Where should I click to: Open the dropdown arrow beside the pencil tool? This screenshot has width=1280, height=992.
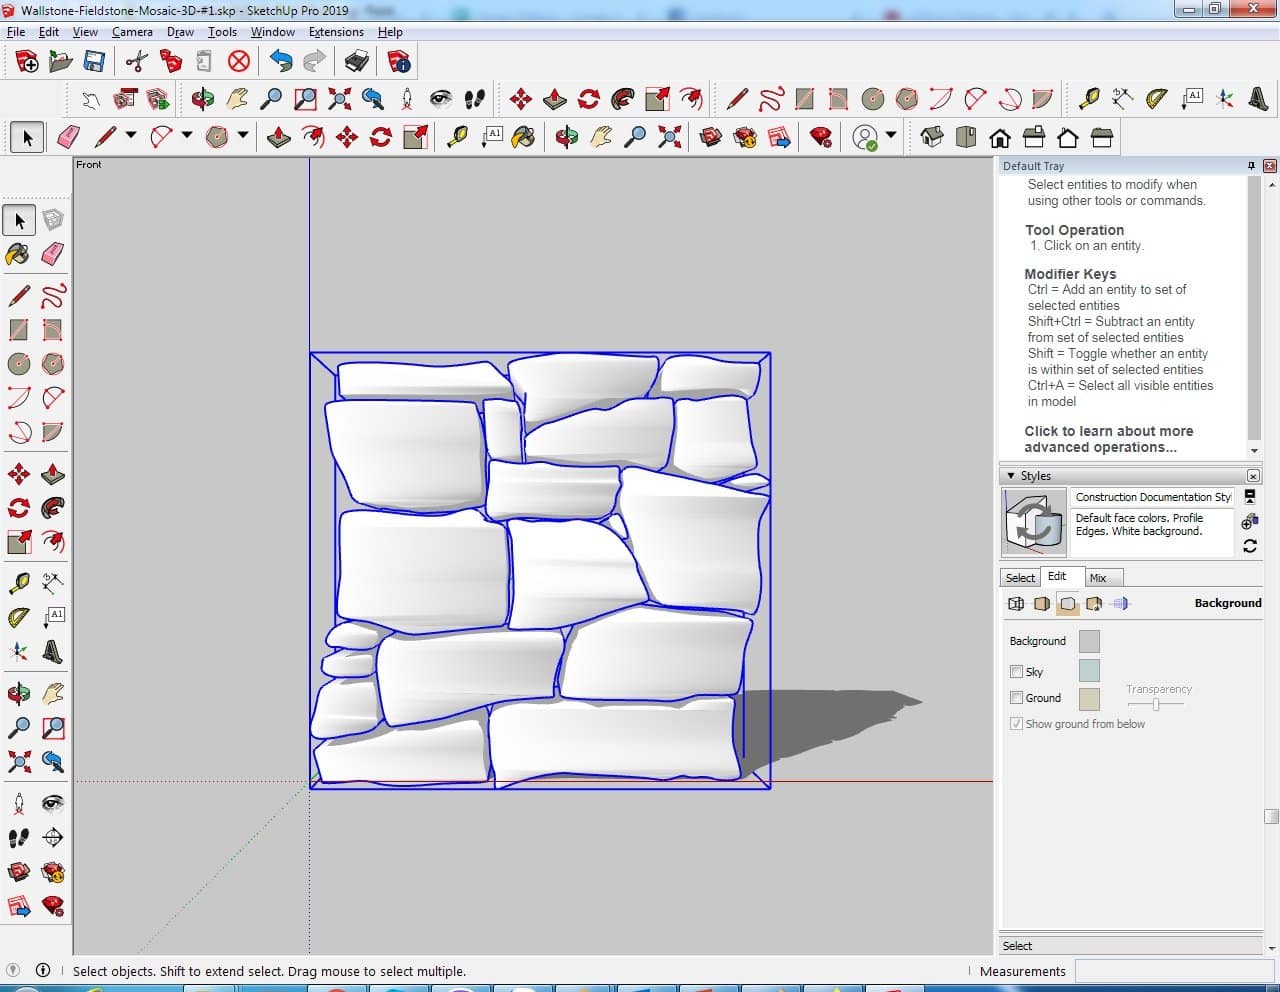(131, 136)
